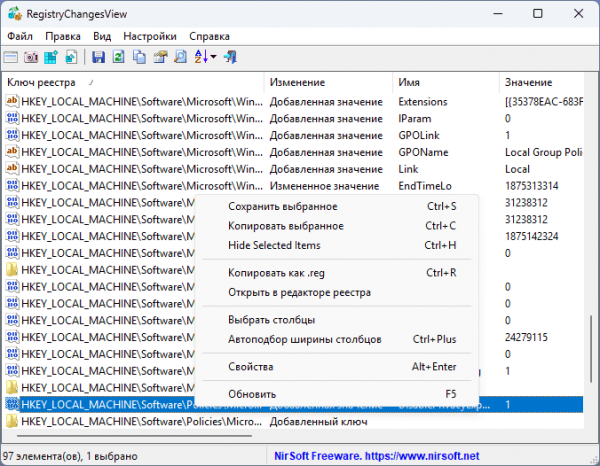Open the nirsoft.net link in status bar

[x=422, y=456]
